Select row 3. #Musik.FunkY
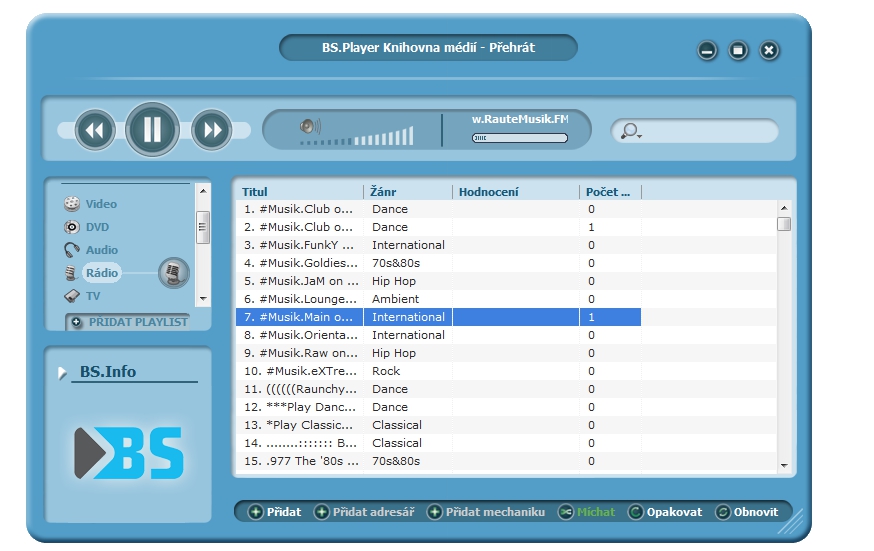 pyautogui.click(x=438, y=245)
